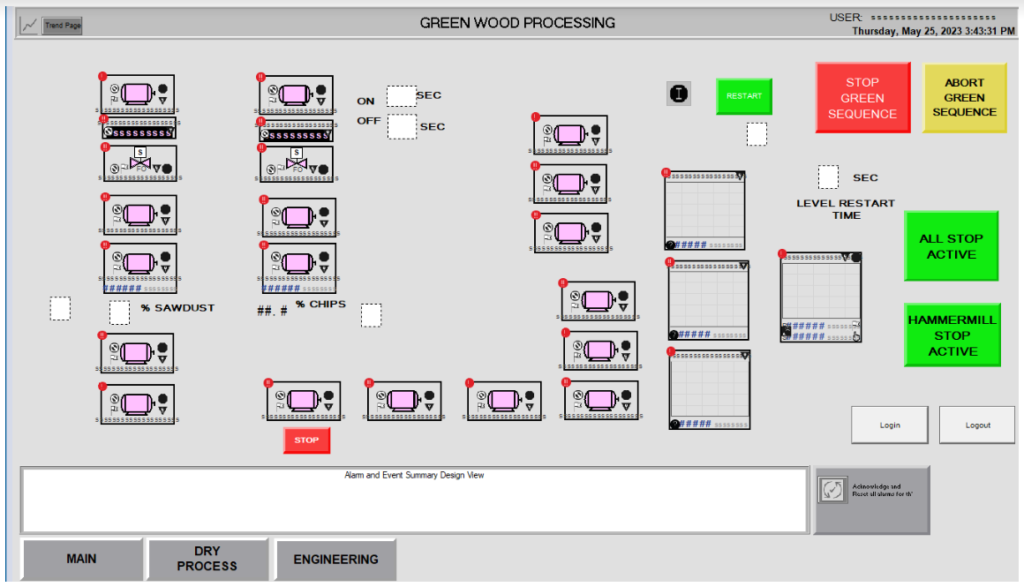
Task: Click the motor faceplate above the red STOP button
Action: 304,400
